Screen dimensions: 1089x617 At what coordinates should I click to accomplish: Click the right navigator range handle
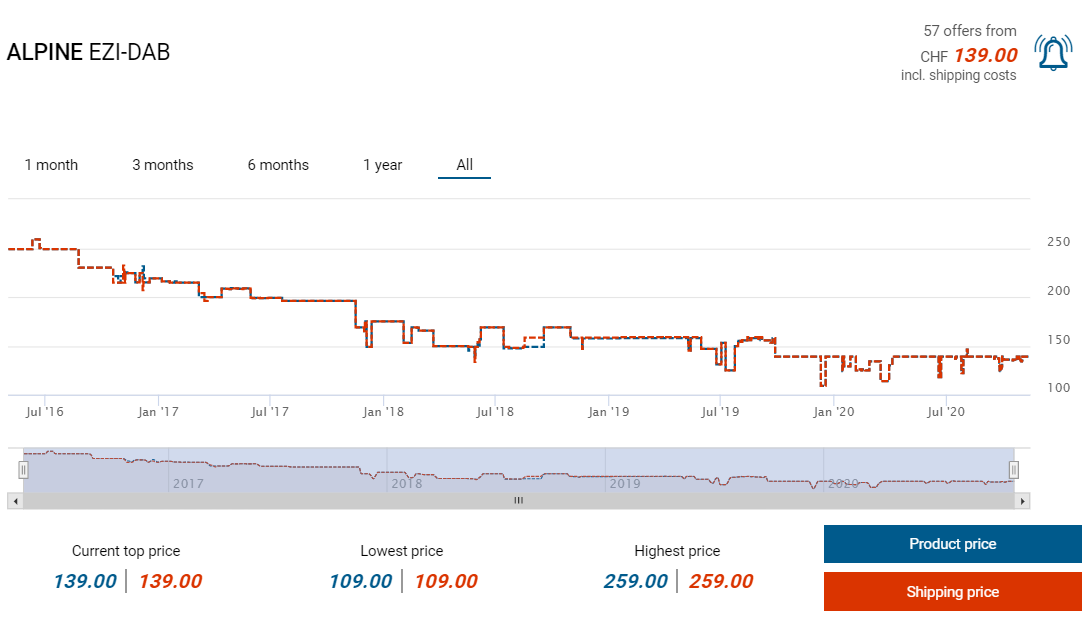pyautogui.click(x=1013, y=470)
